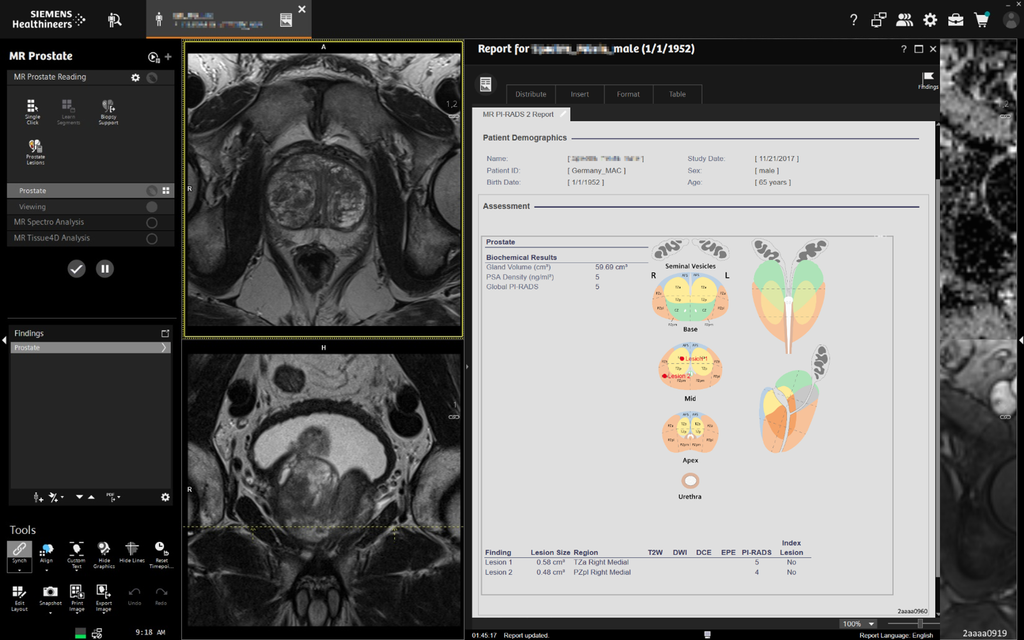The width and height of the screenshot is (1024, 640).
Task: Click the checkmark complete workflow button
Action: pyautogui.click(x=77, y=269)
